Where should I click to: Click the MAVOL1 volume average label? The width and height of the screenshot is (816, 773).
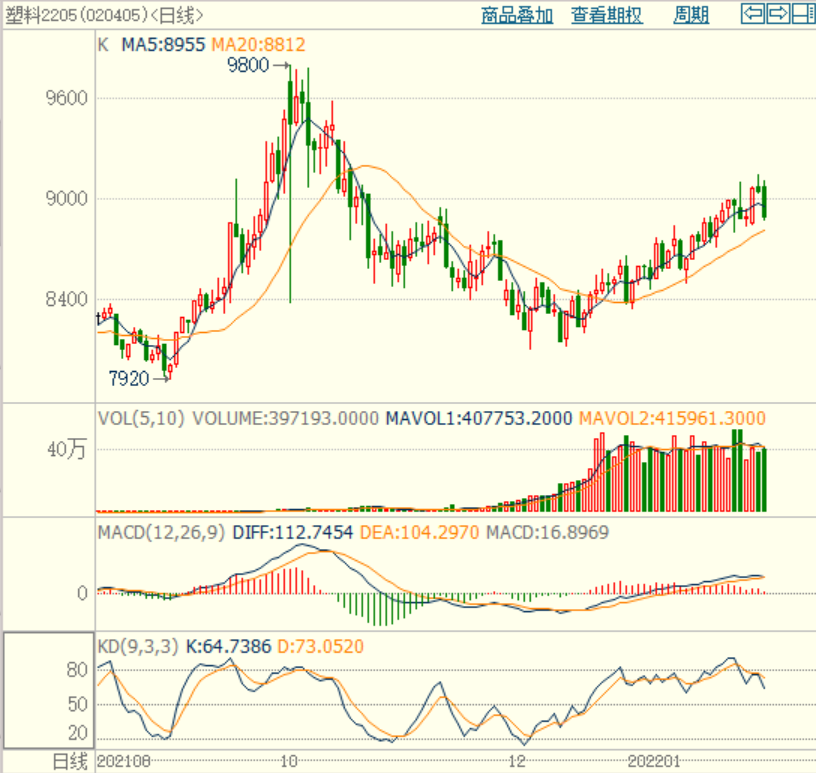pyautogui.click(x=478, y=419)
